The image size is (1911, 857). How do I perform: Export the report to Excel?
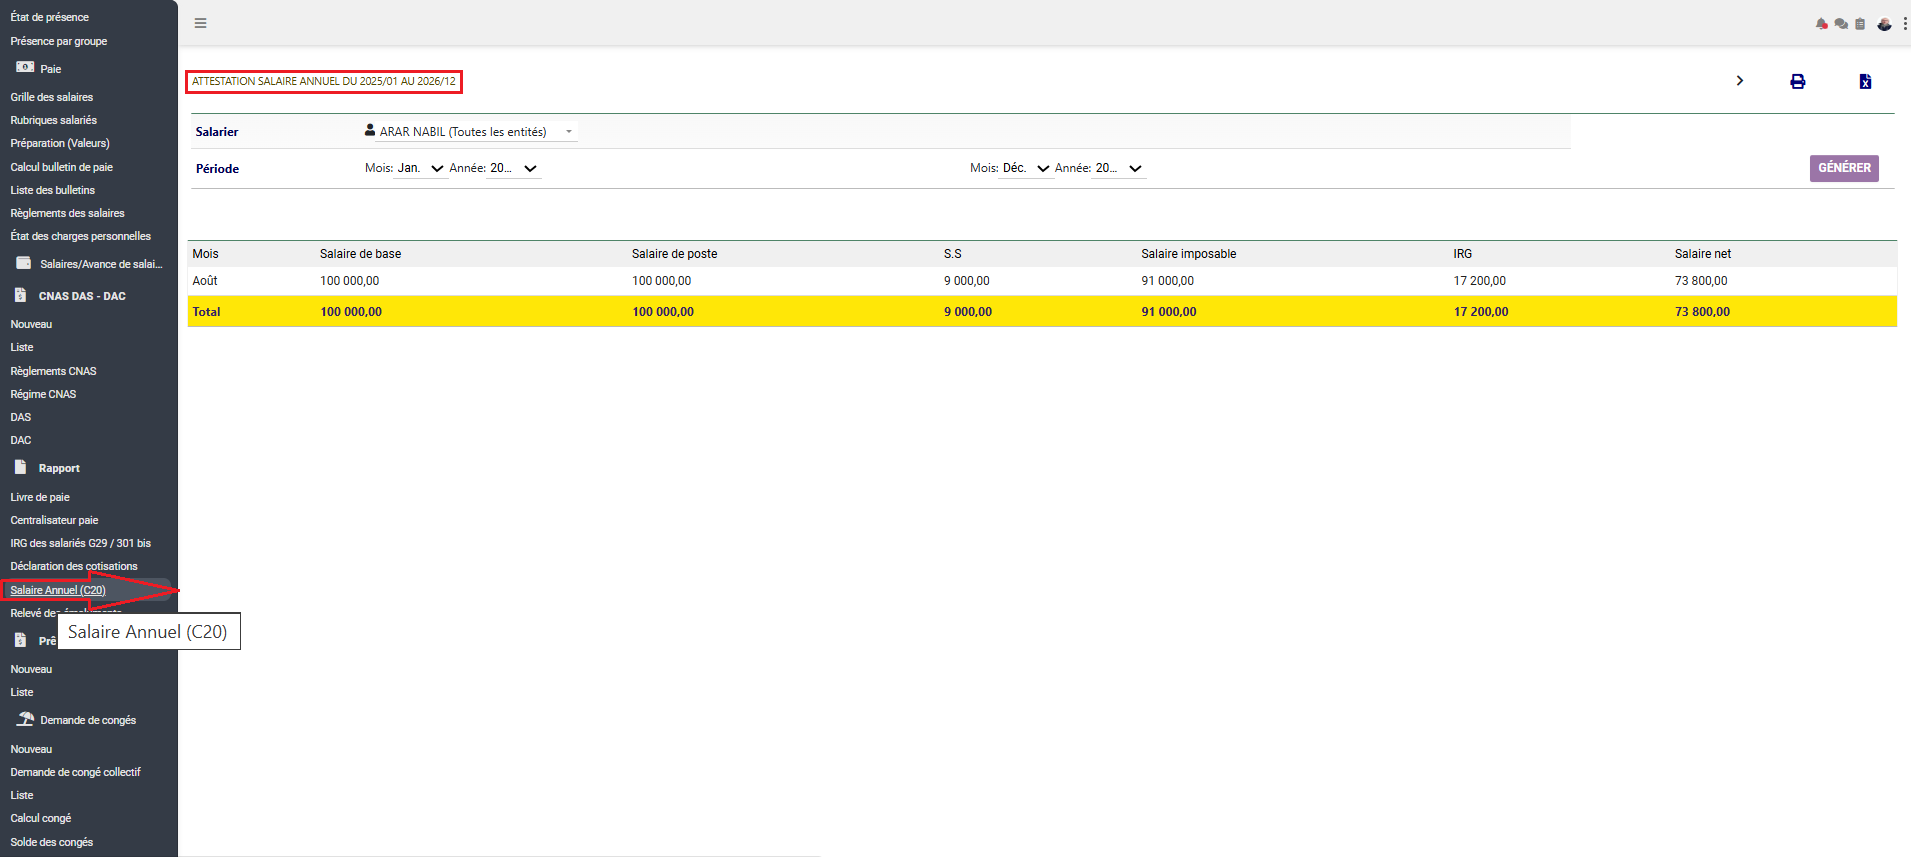pos(1865,82)
